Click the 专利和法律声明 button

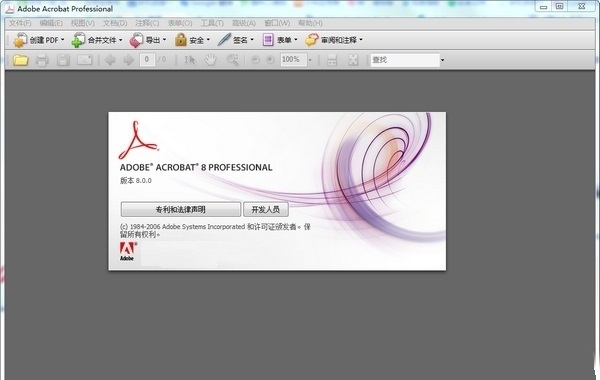pyautogui.click(x=181, y=209)
